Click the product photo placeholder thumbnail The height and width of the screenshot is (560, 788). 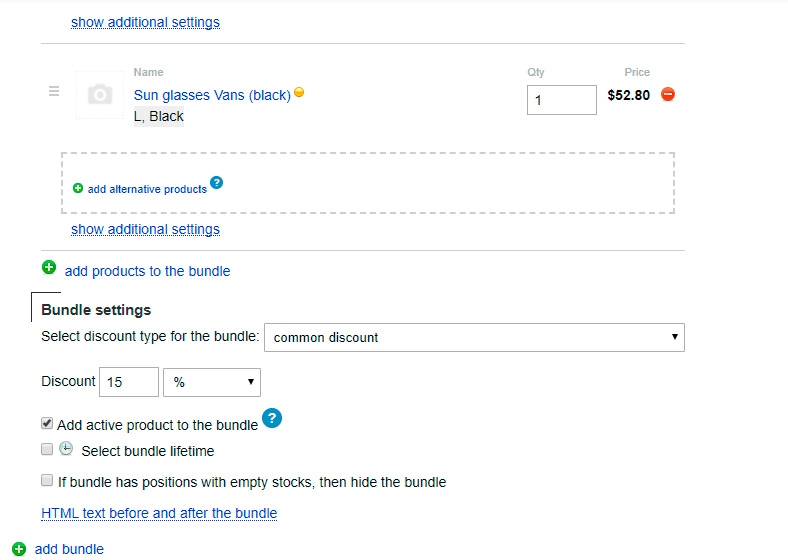(100, 95)
